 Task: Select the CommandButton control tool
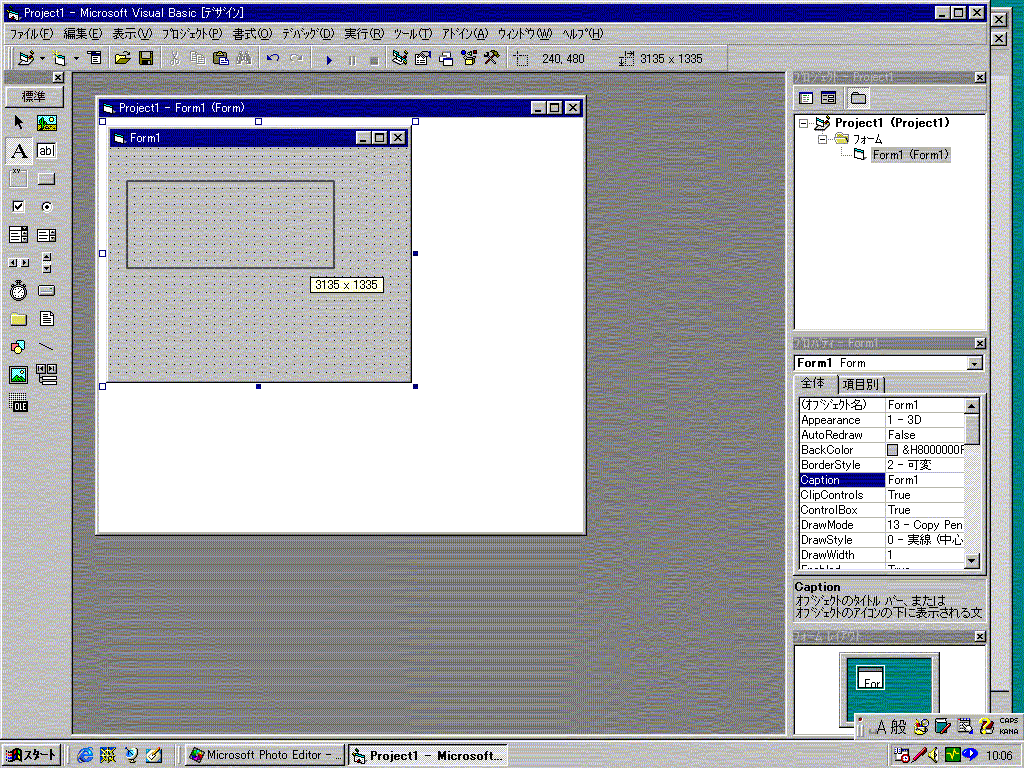tap(46, 178)
